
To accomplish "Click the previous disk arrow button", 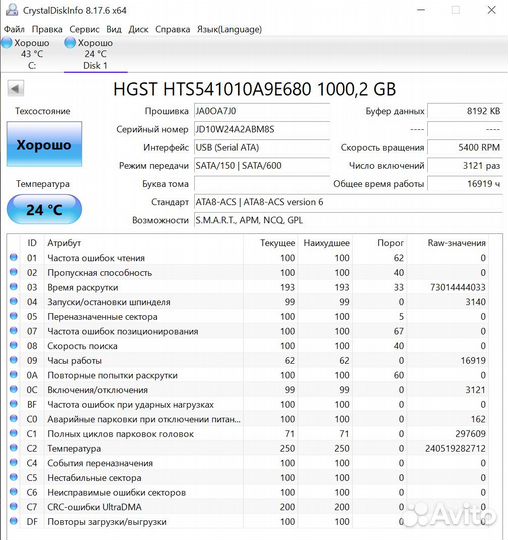I will (15, 89).
